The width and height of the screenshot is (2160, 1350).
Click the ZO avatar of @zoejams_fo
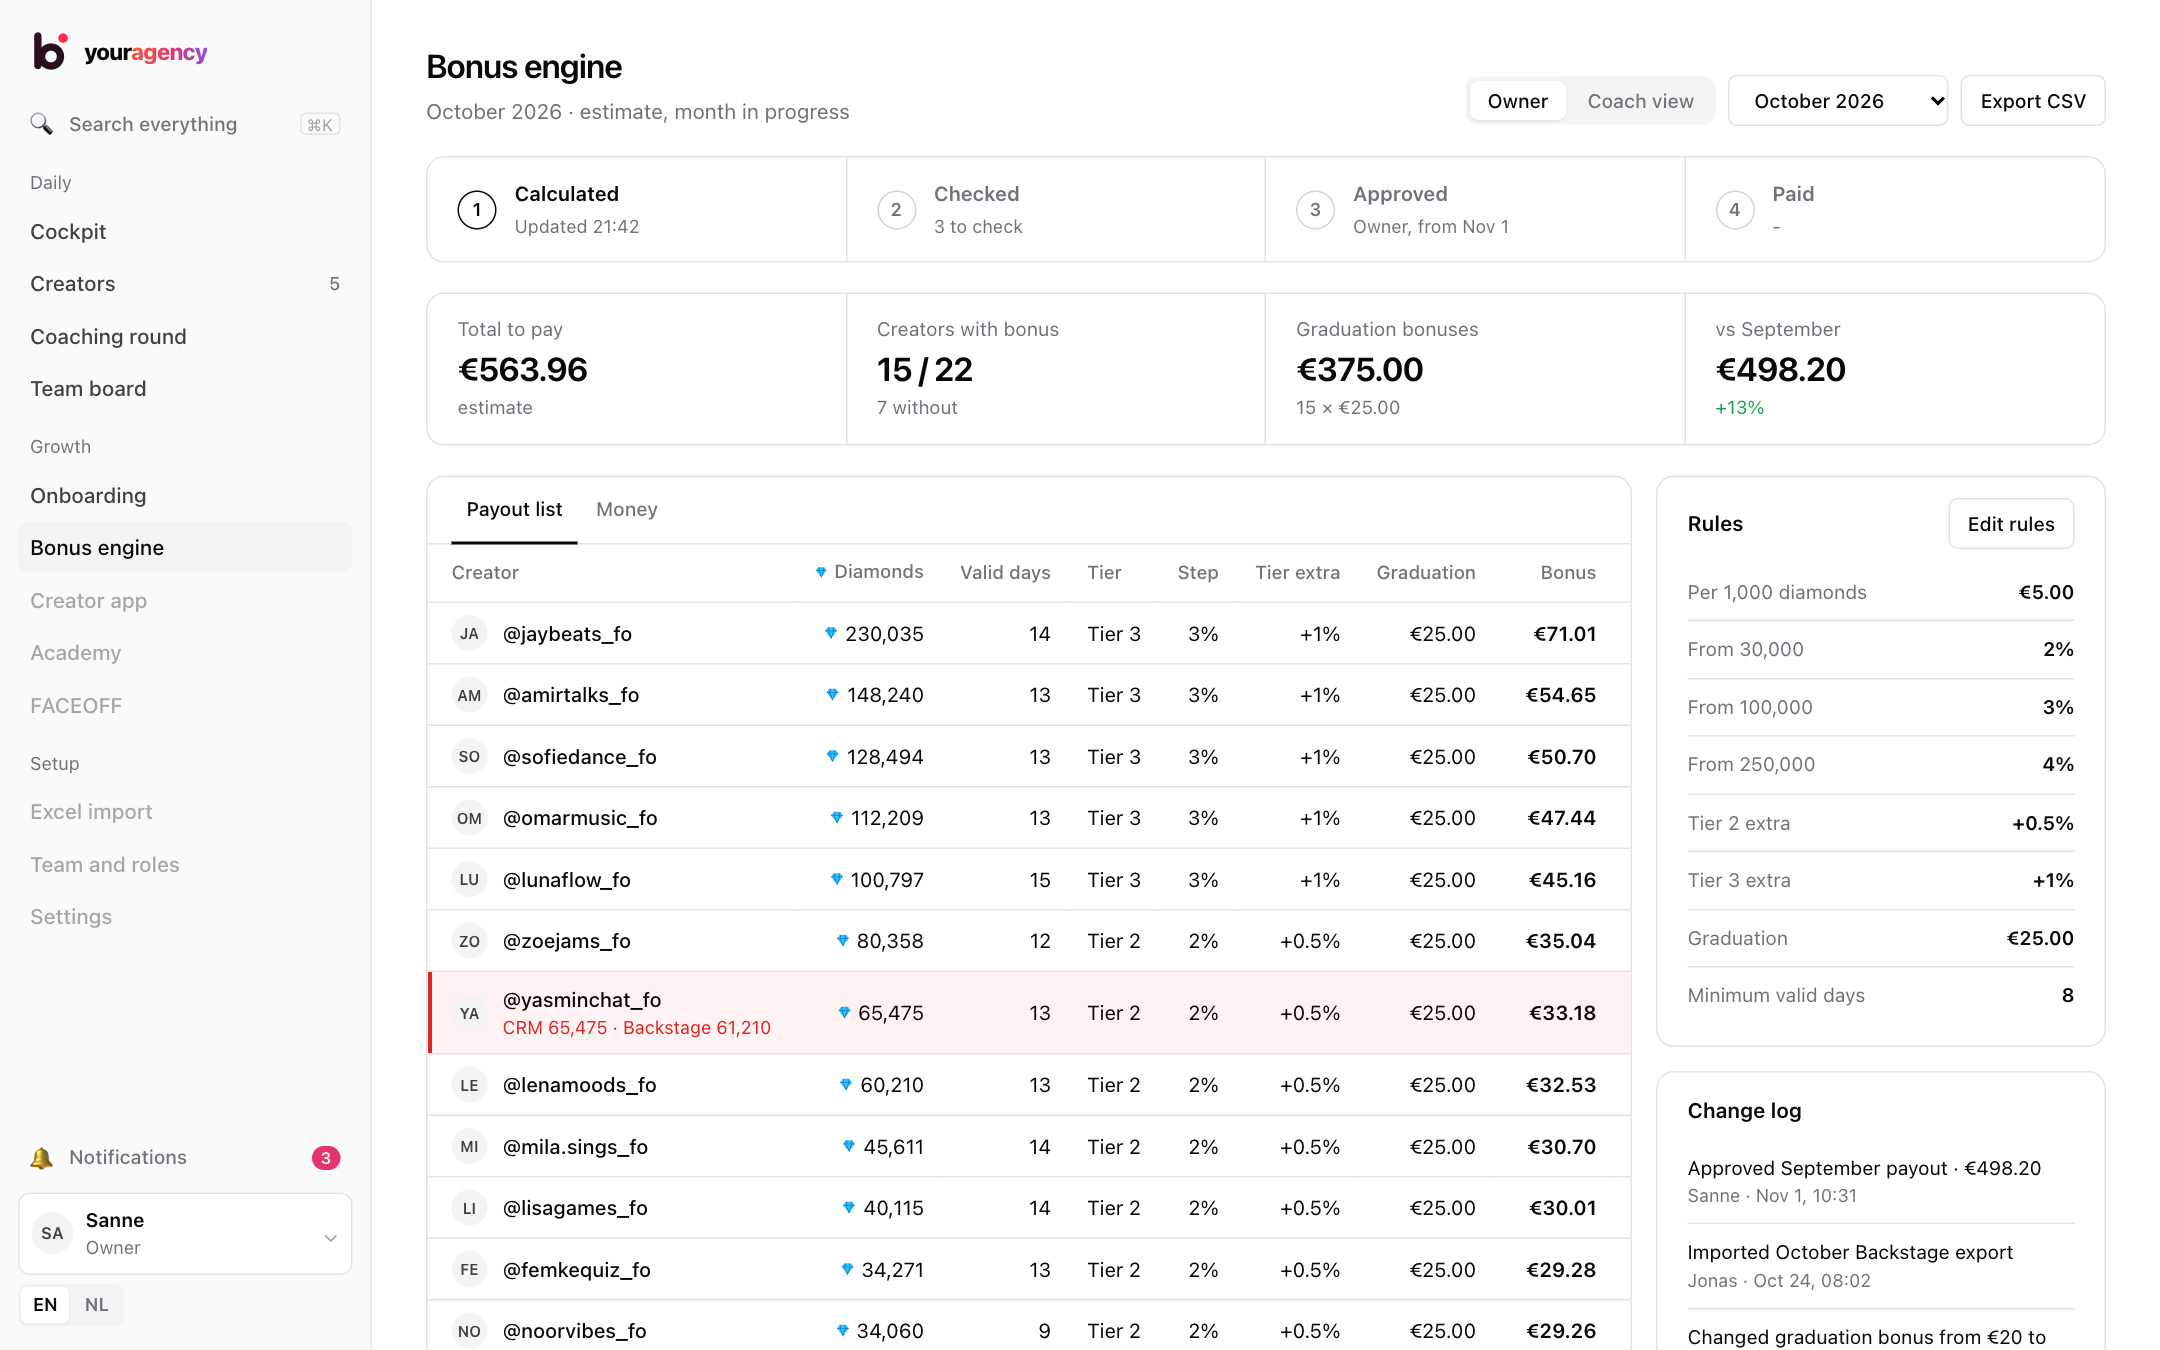pos(469,941)
